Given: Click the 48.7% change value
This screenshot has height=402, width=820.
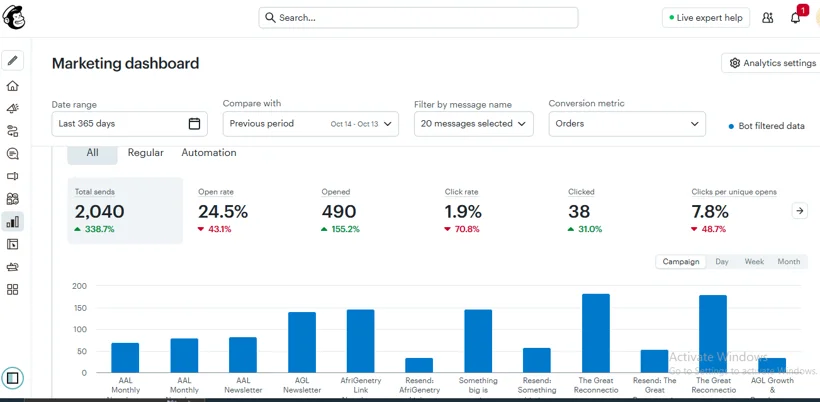Looking at the screenshot, I should pyautogui.click(x=713, y=229).
